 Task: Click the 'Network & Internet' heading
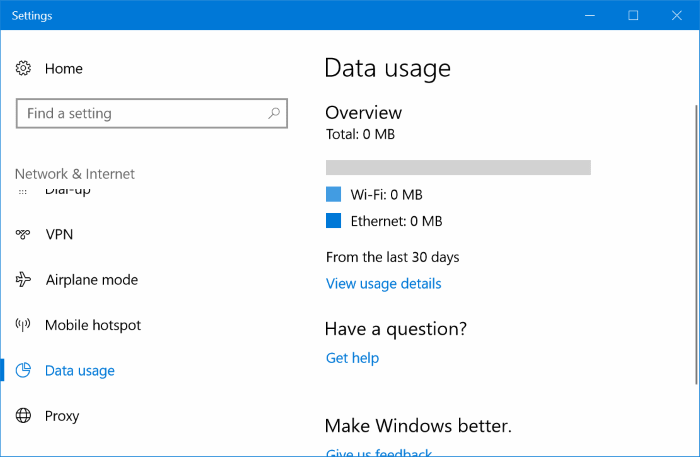tap(75, 174)
